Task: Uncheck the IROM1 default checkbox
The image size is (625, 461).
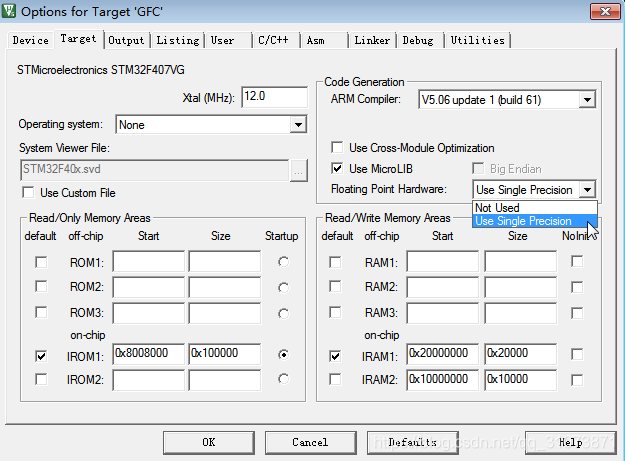Action: click(41, 356)
